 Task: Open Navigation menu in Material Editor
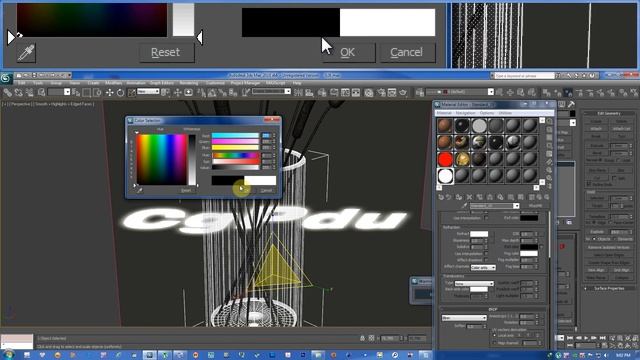point(465,113)
